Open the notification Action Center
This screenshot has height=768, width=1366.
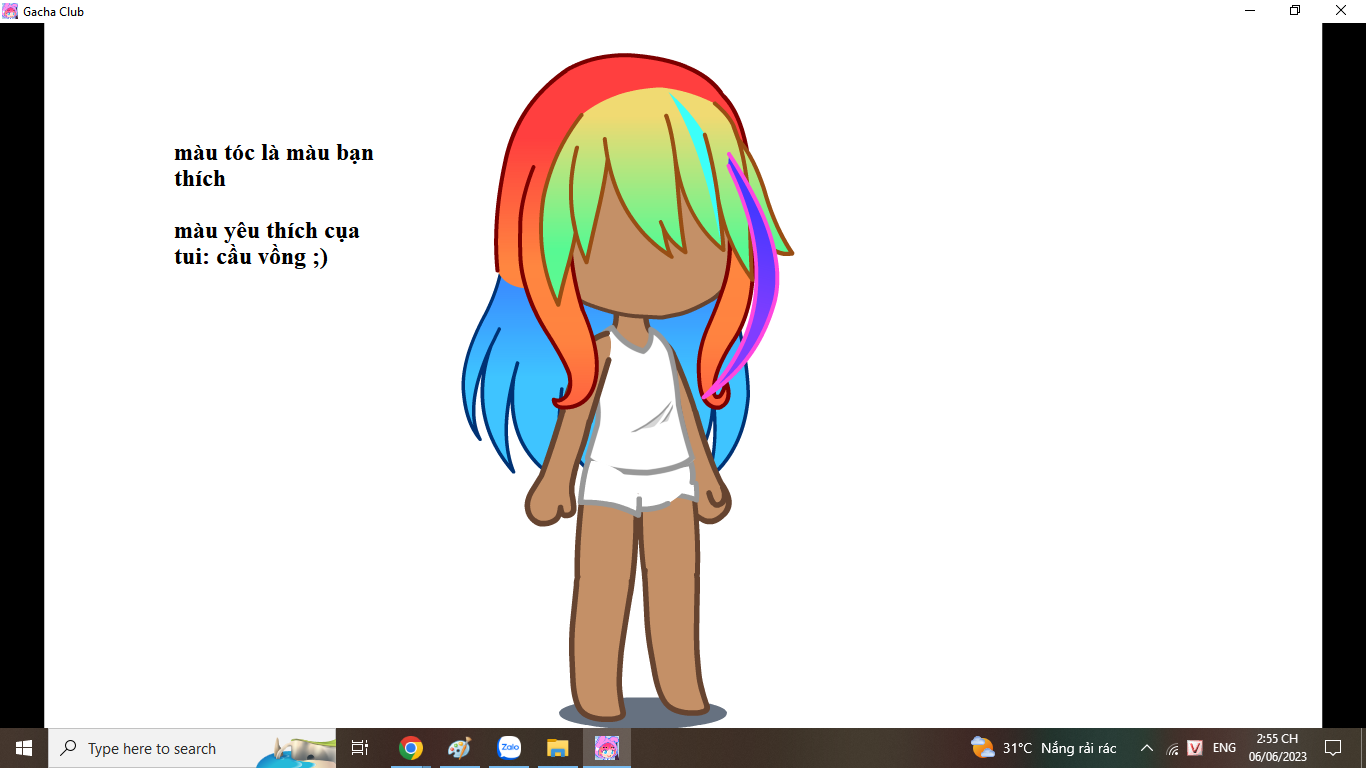[x=1332, y=748]
